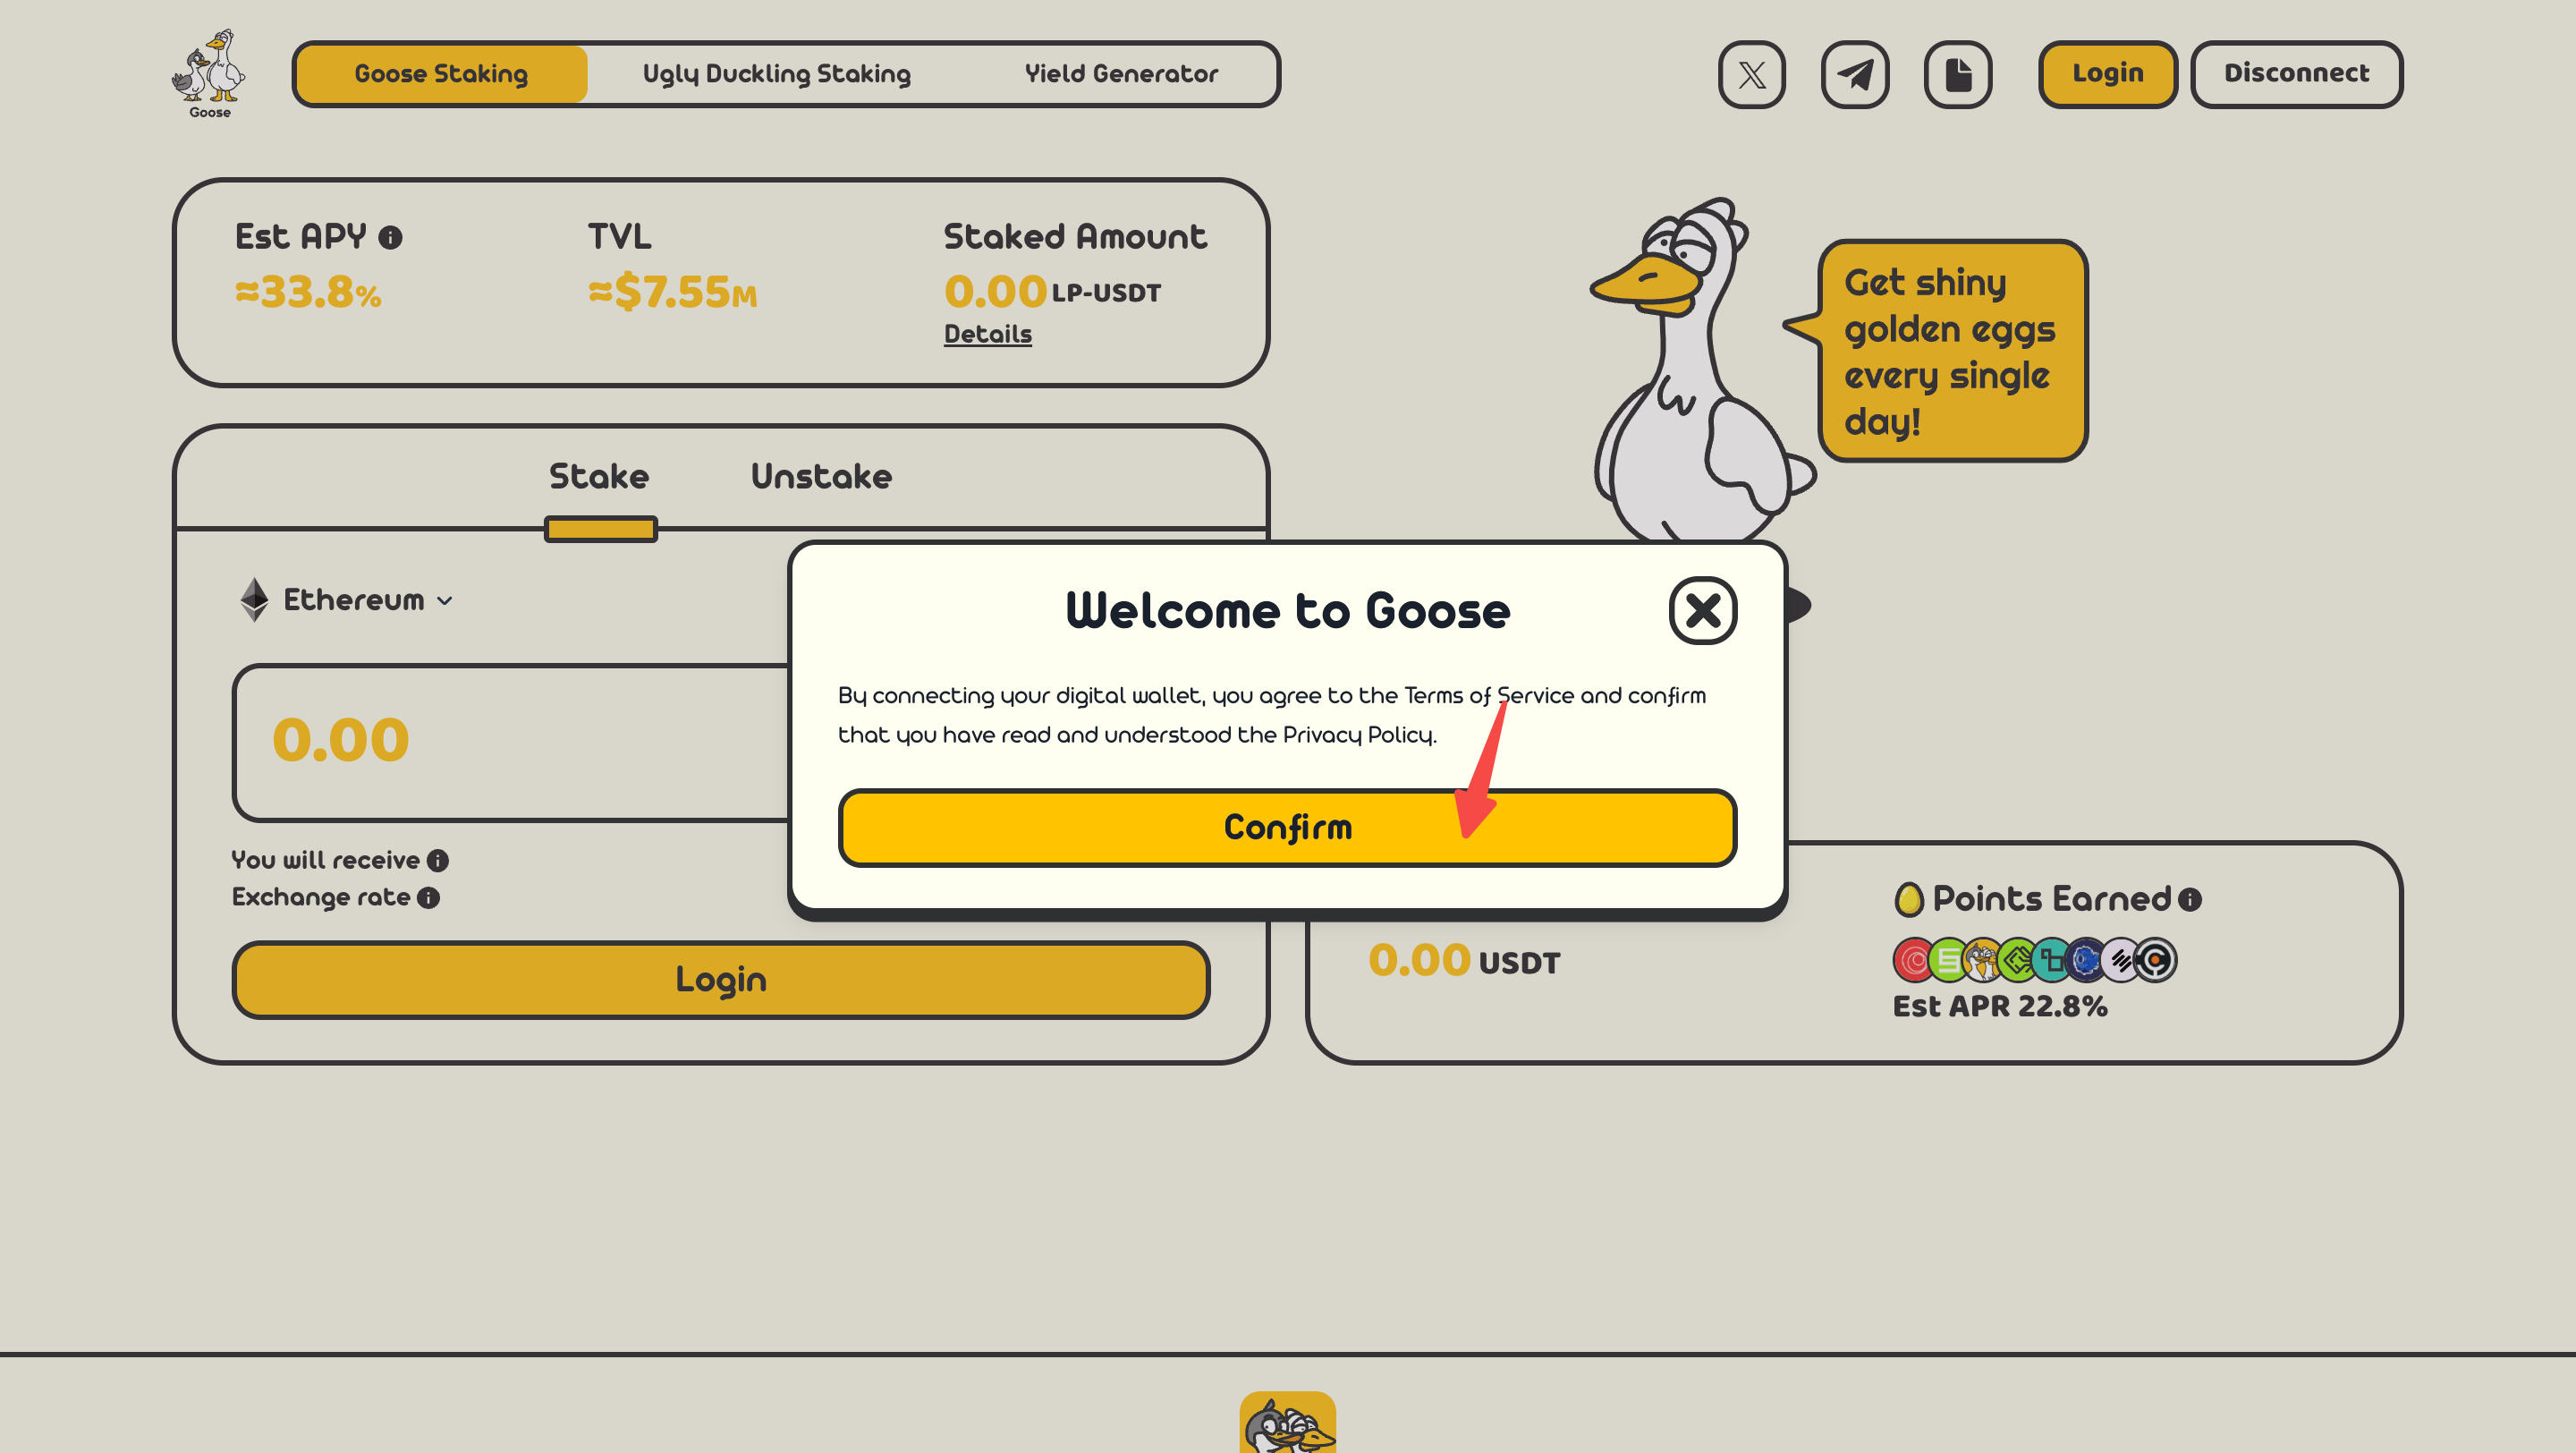The image size is (2576, 1453).
Task: Click the Disconnect button
Action: pyautogui.click(x=2296, y=74)
